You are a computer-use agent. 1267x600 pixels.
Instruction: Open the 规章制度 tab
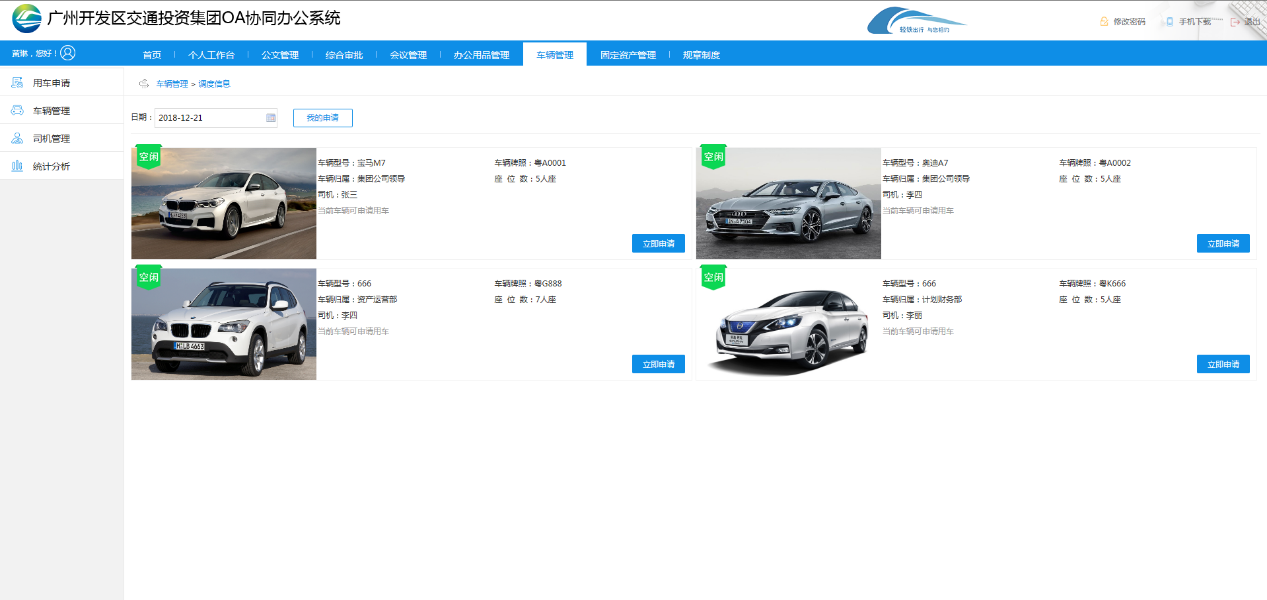[701, 55]
